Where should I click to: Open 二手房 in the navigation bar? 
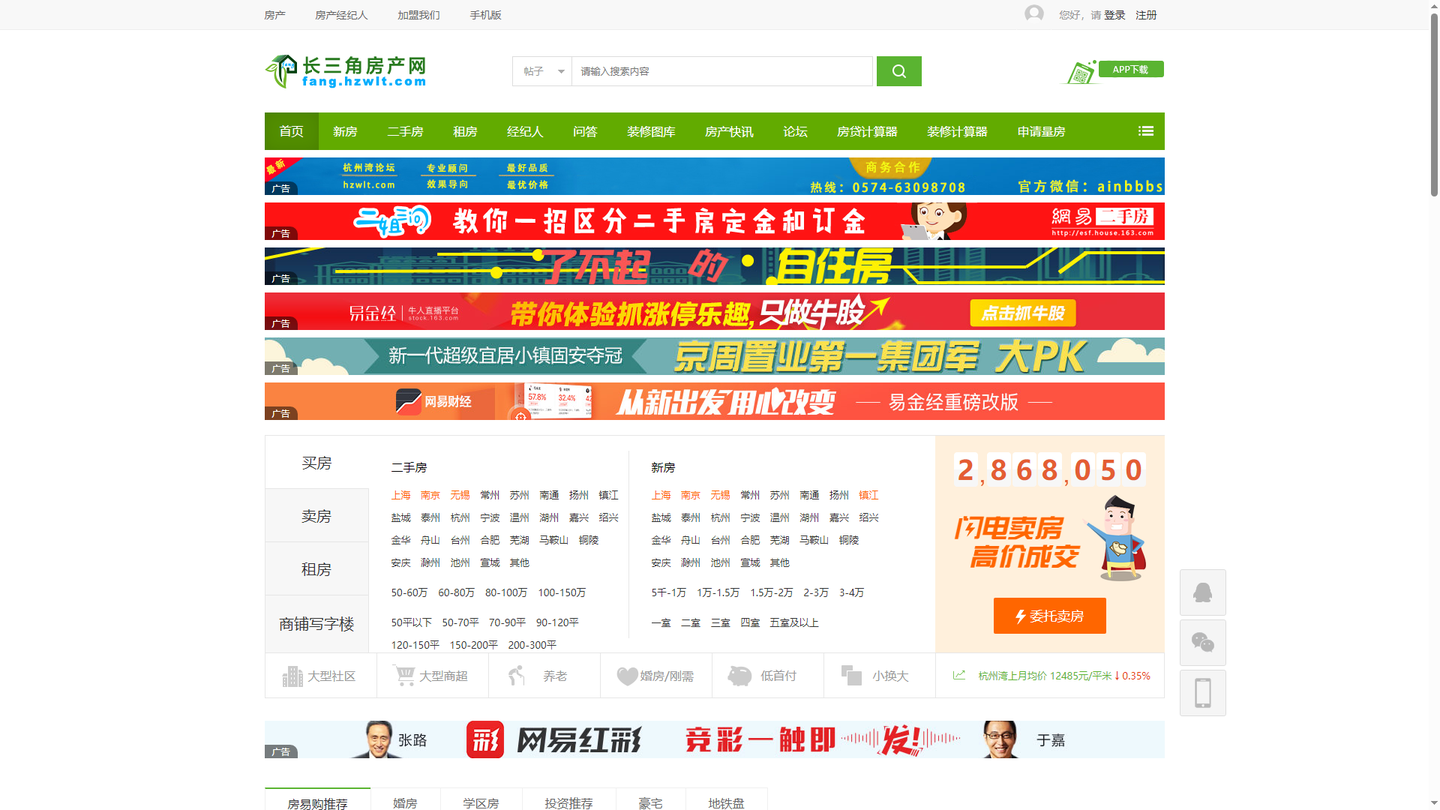click(x=405, y=131)
